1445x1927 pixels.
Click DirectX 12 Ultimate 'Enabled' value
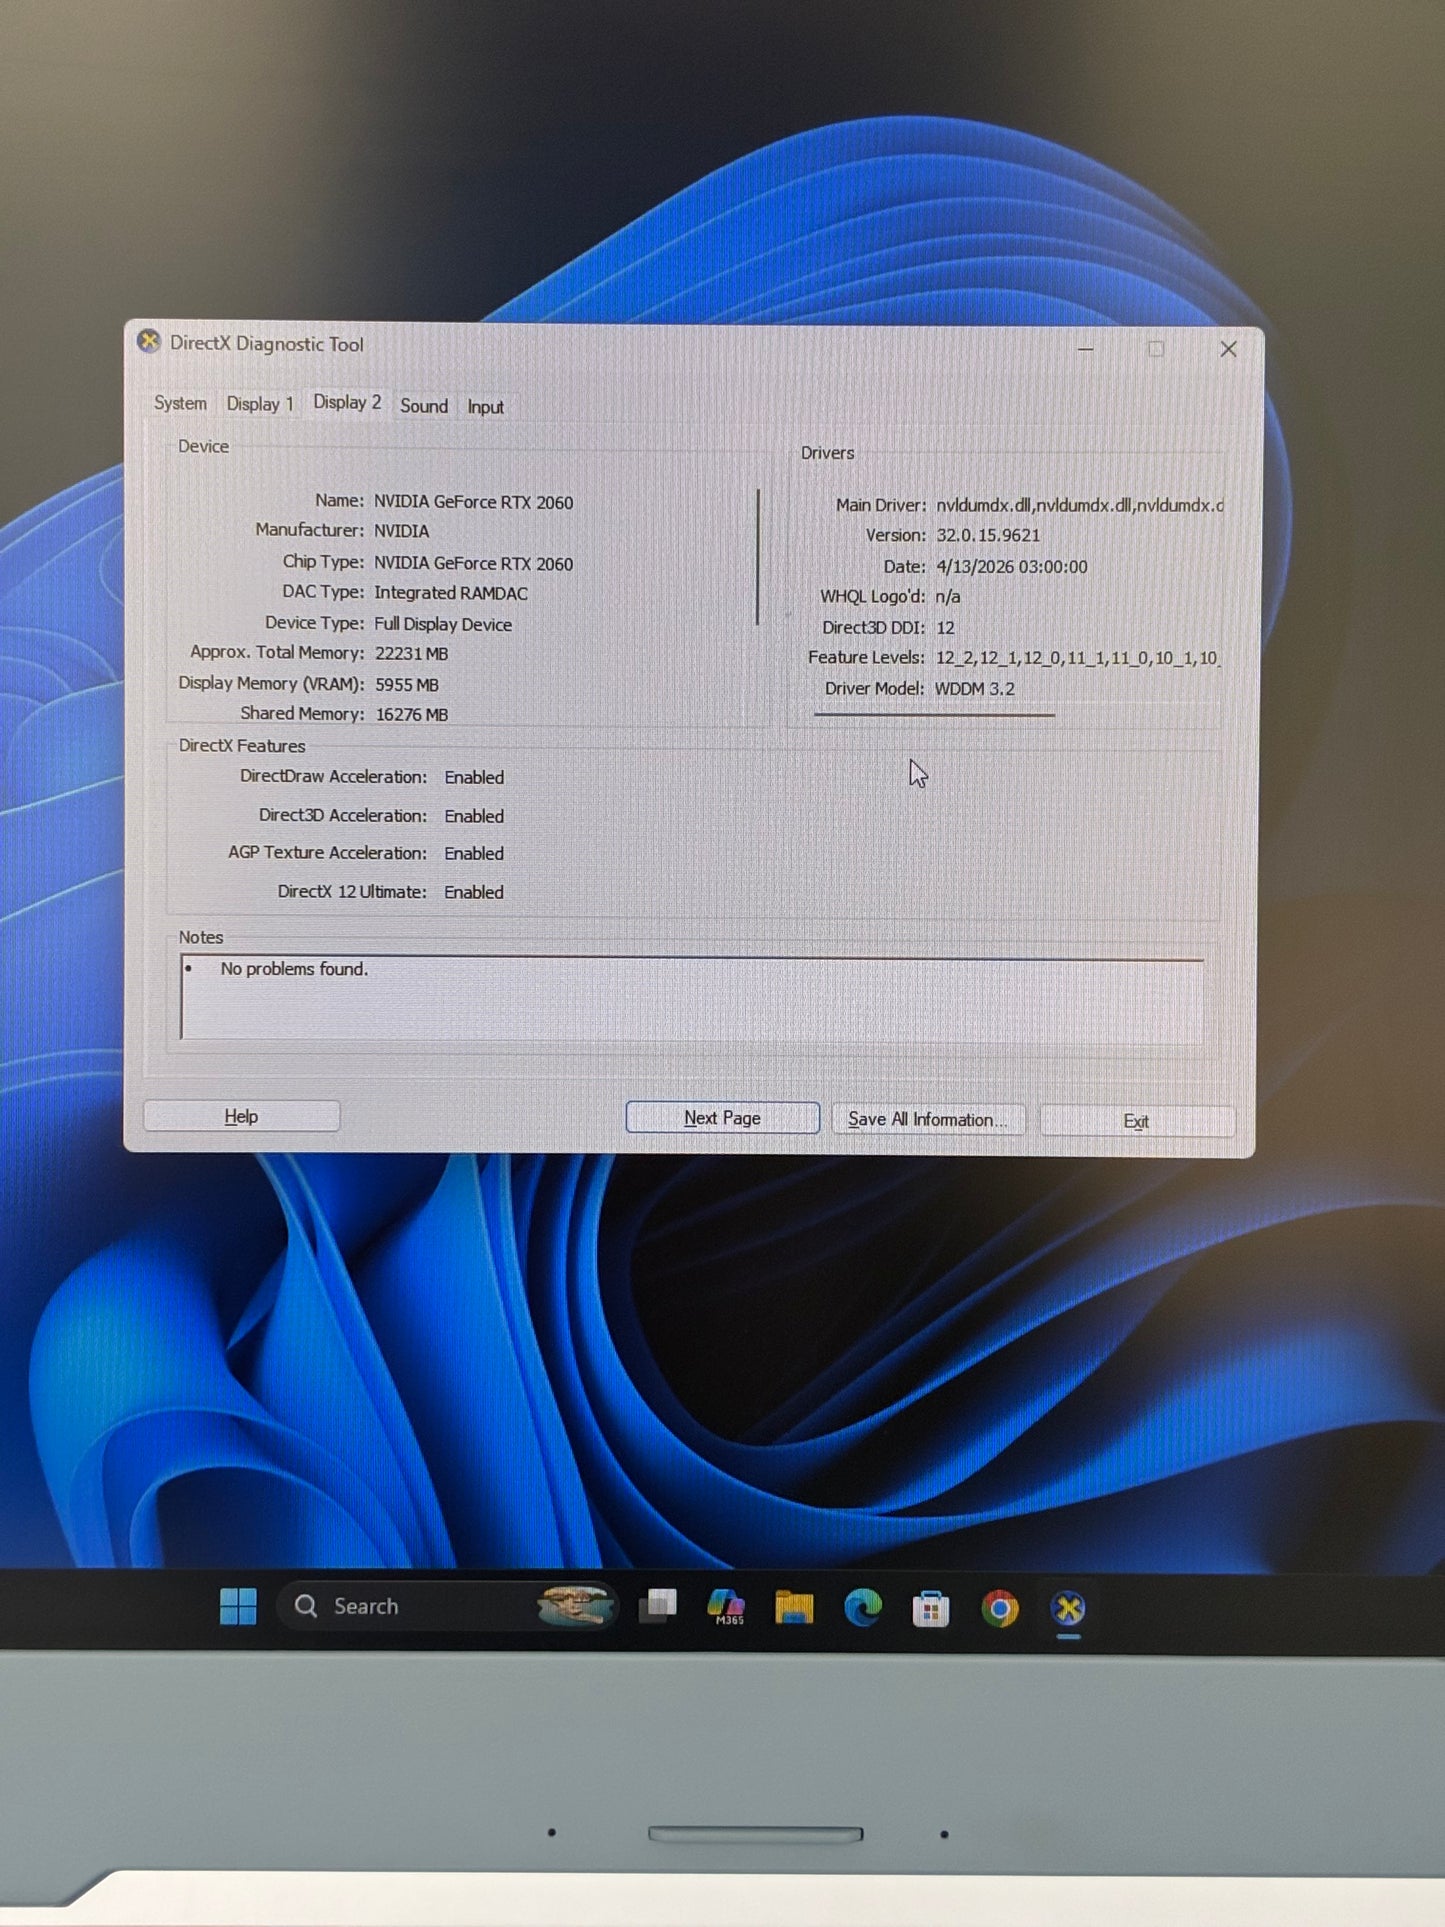[474, 892]
